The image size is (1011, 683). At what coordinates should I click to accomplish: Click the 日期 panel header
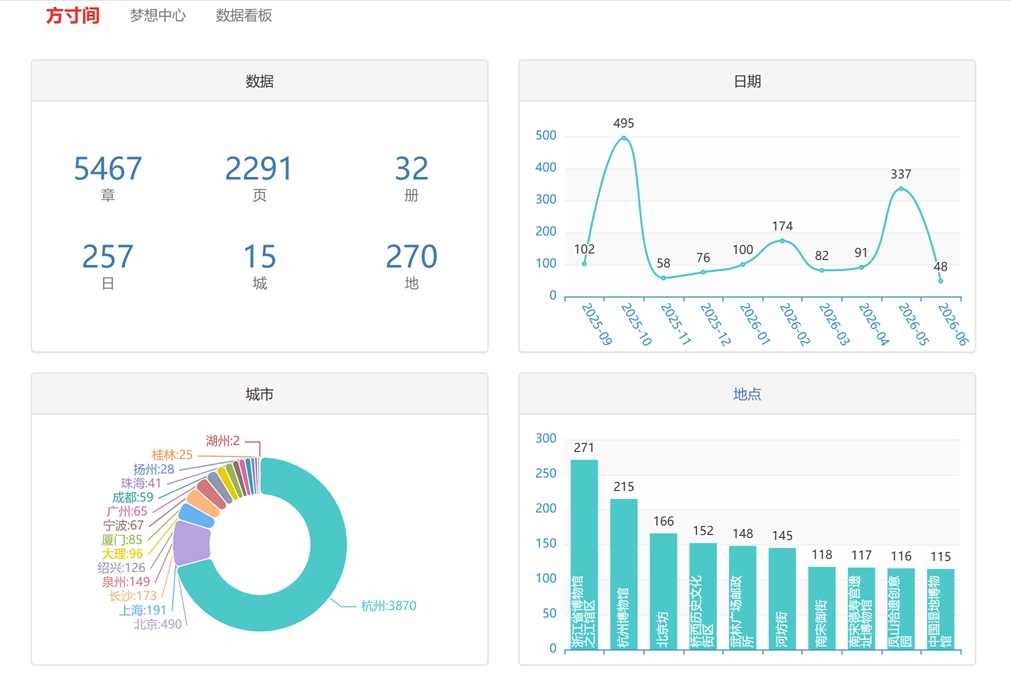tap(747, 81)
